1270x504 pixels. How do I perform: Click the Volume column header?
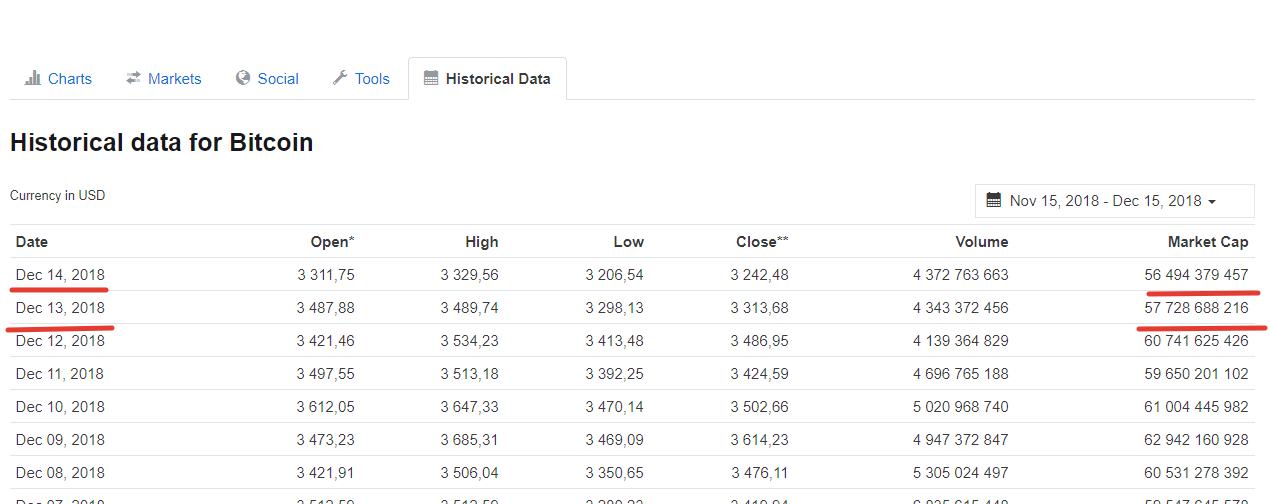pyautogui.click(x=981, y=242)
